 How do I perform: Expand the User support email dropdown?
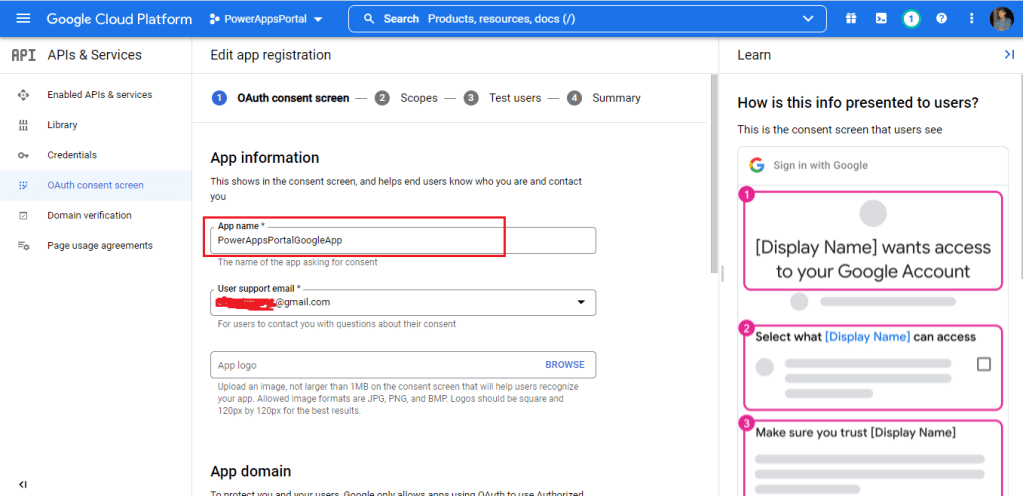582,302
